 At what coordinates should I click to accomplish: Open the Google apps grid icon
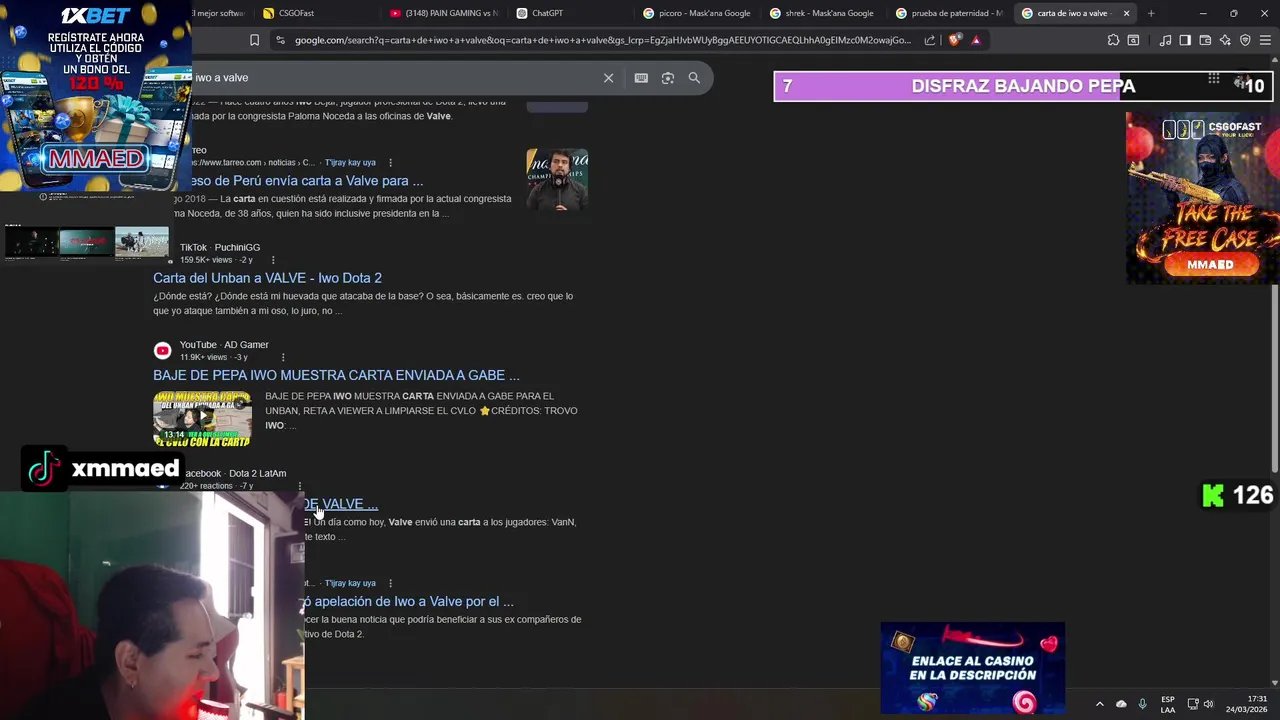point(1213,78)
